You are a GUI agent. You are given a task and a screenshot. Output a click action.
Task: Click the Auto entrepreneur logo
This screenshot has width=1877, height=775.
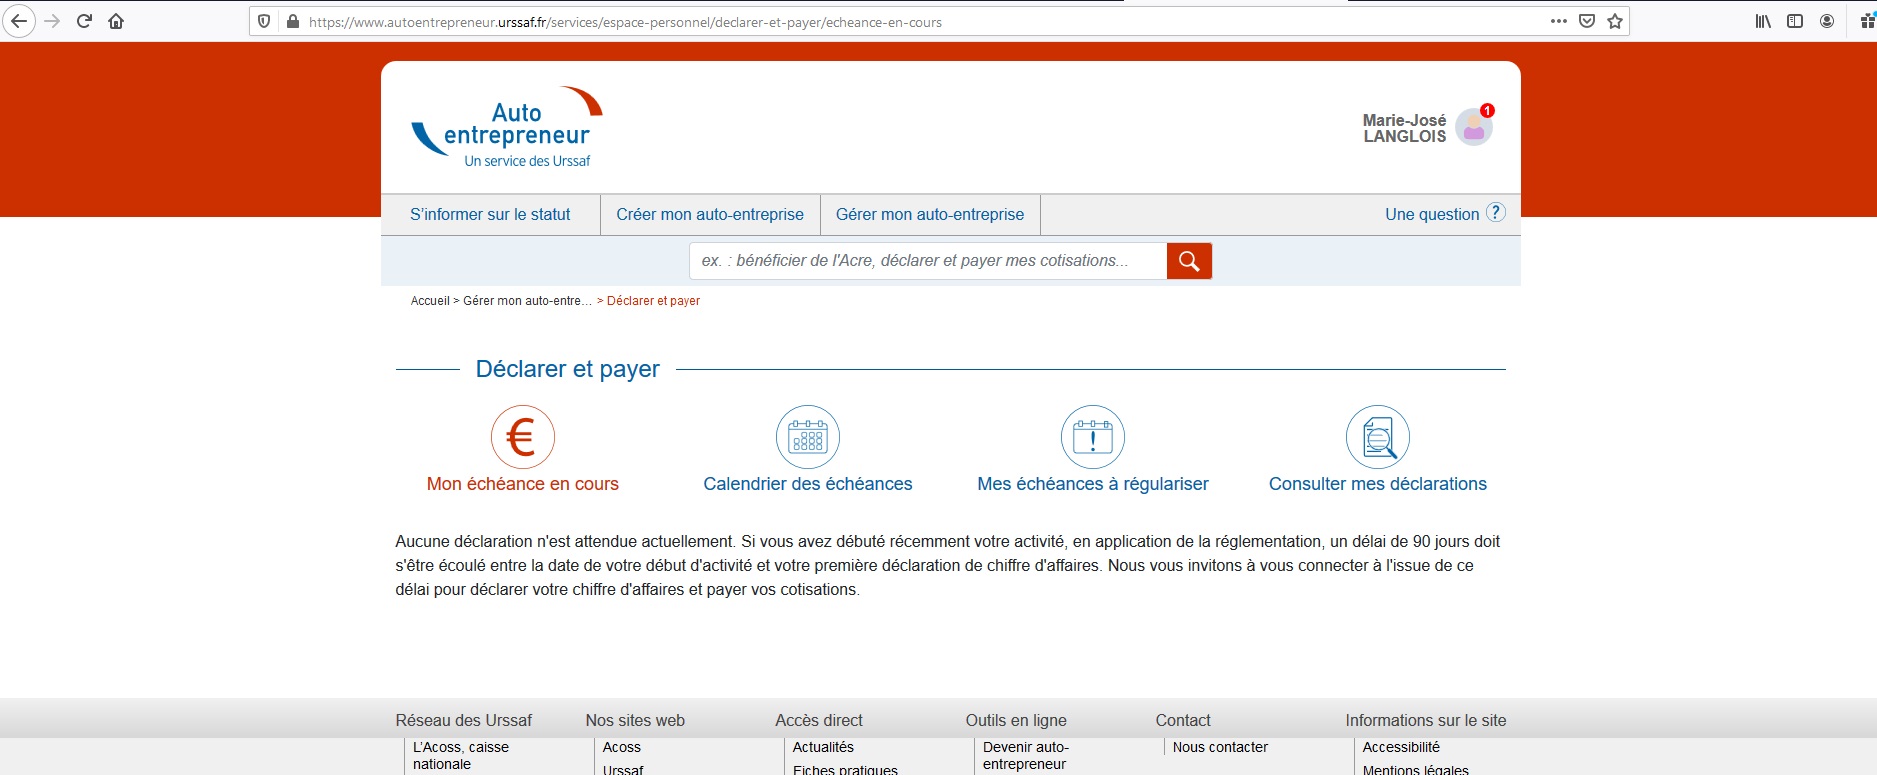coord(508,128)
